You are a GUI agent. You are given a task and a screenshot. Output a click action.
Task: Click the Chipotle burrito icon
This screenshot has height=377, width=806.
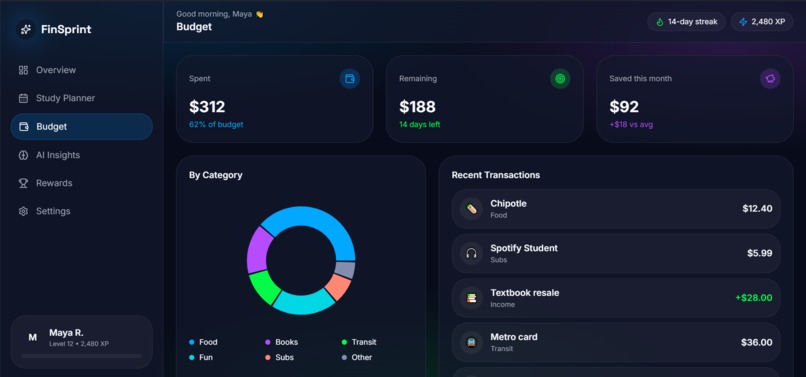[471, 209]
